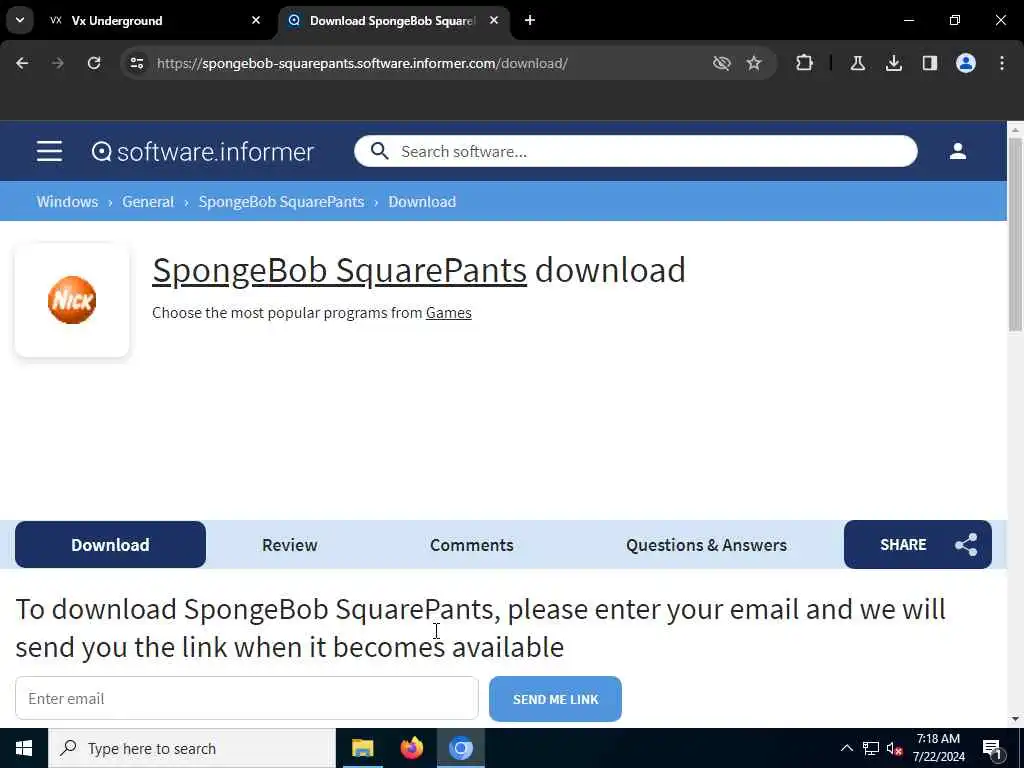The height and width of the screenshot is (768, 1024).
Task: Open the user account icon in site header
Action: click(957, 152)
